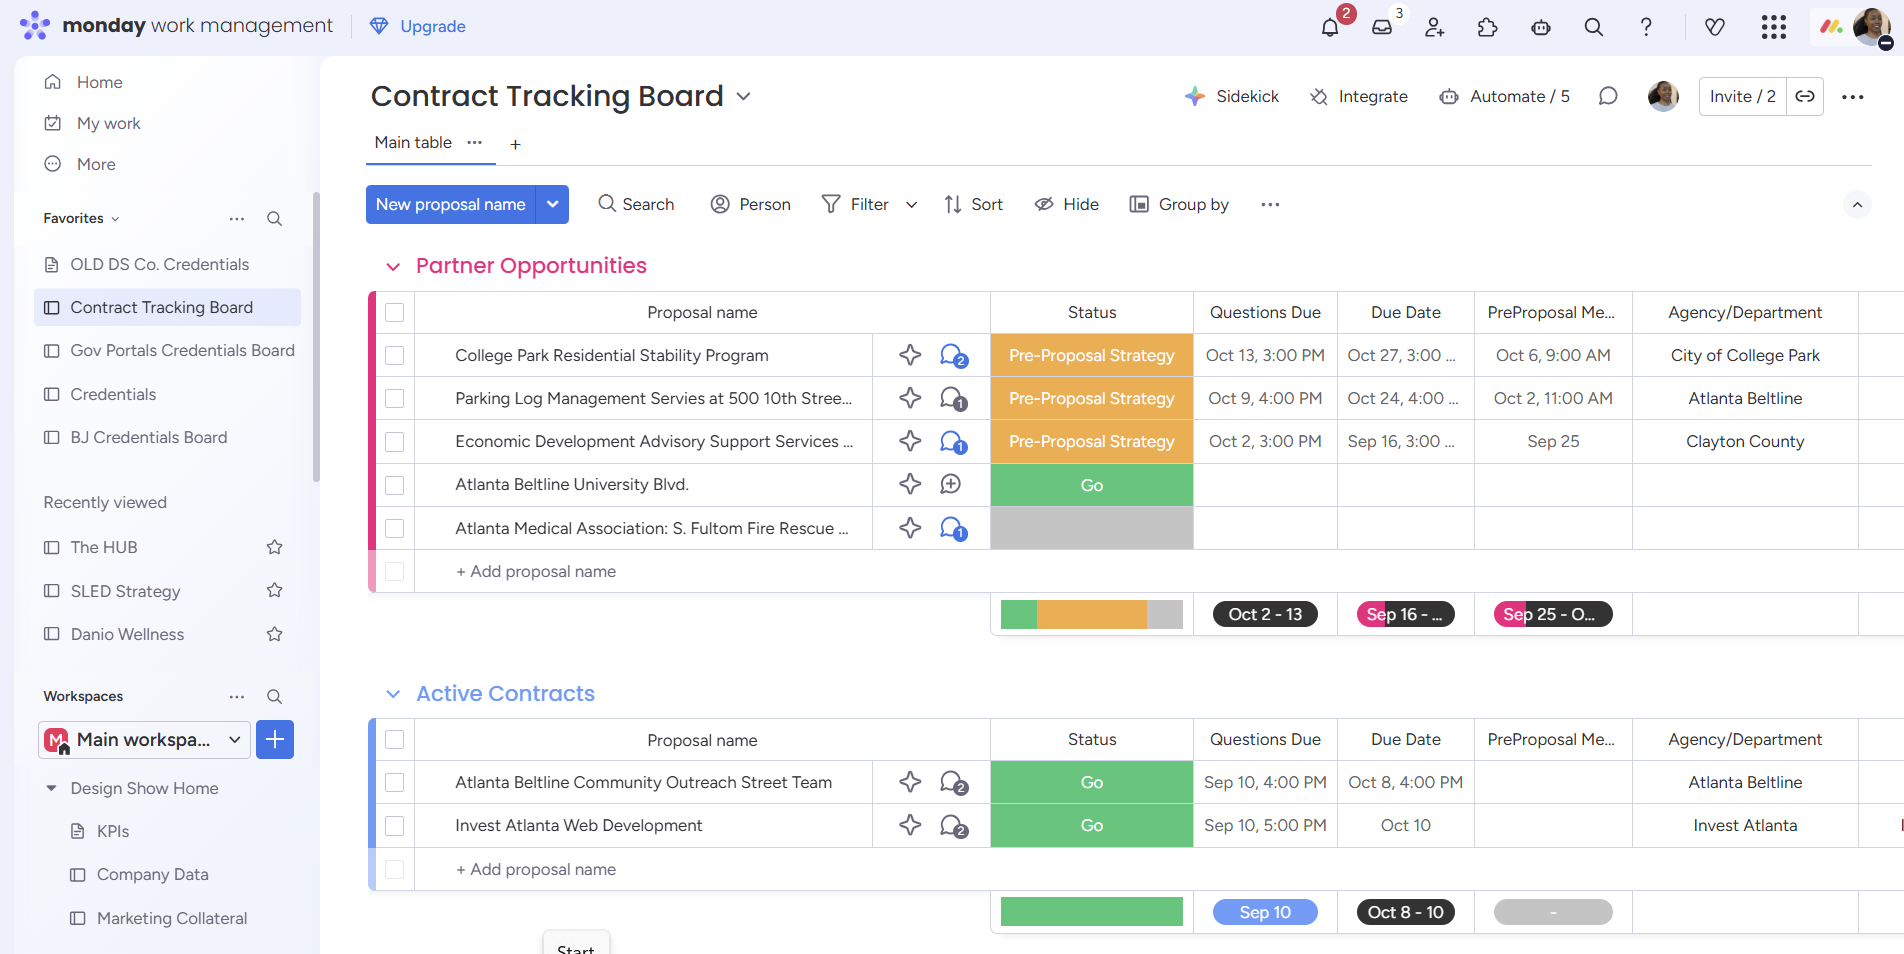Screen dimensions: 1904x954
Task: Click the heart favorites icon in header
Action: (x=1715, y=27)
